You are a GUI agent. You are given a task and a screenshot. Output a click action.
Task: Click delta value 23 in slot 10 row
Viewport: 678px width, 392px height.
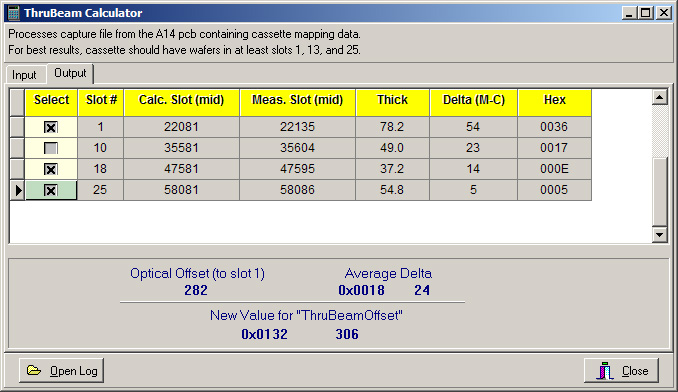[x=474, y=148]
